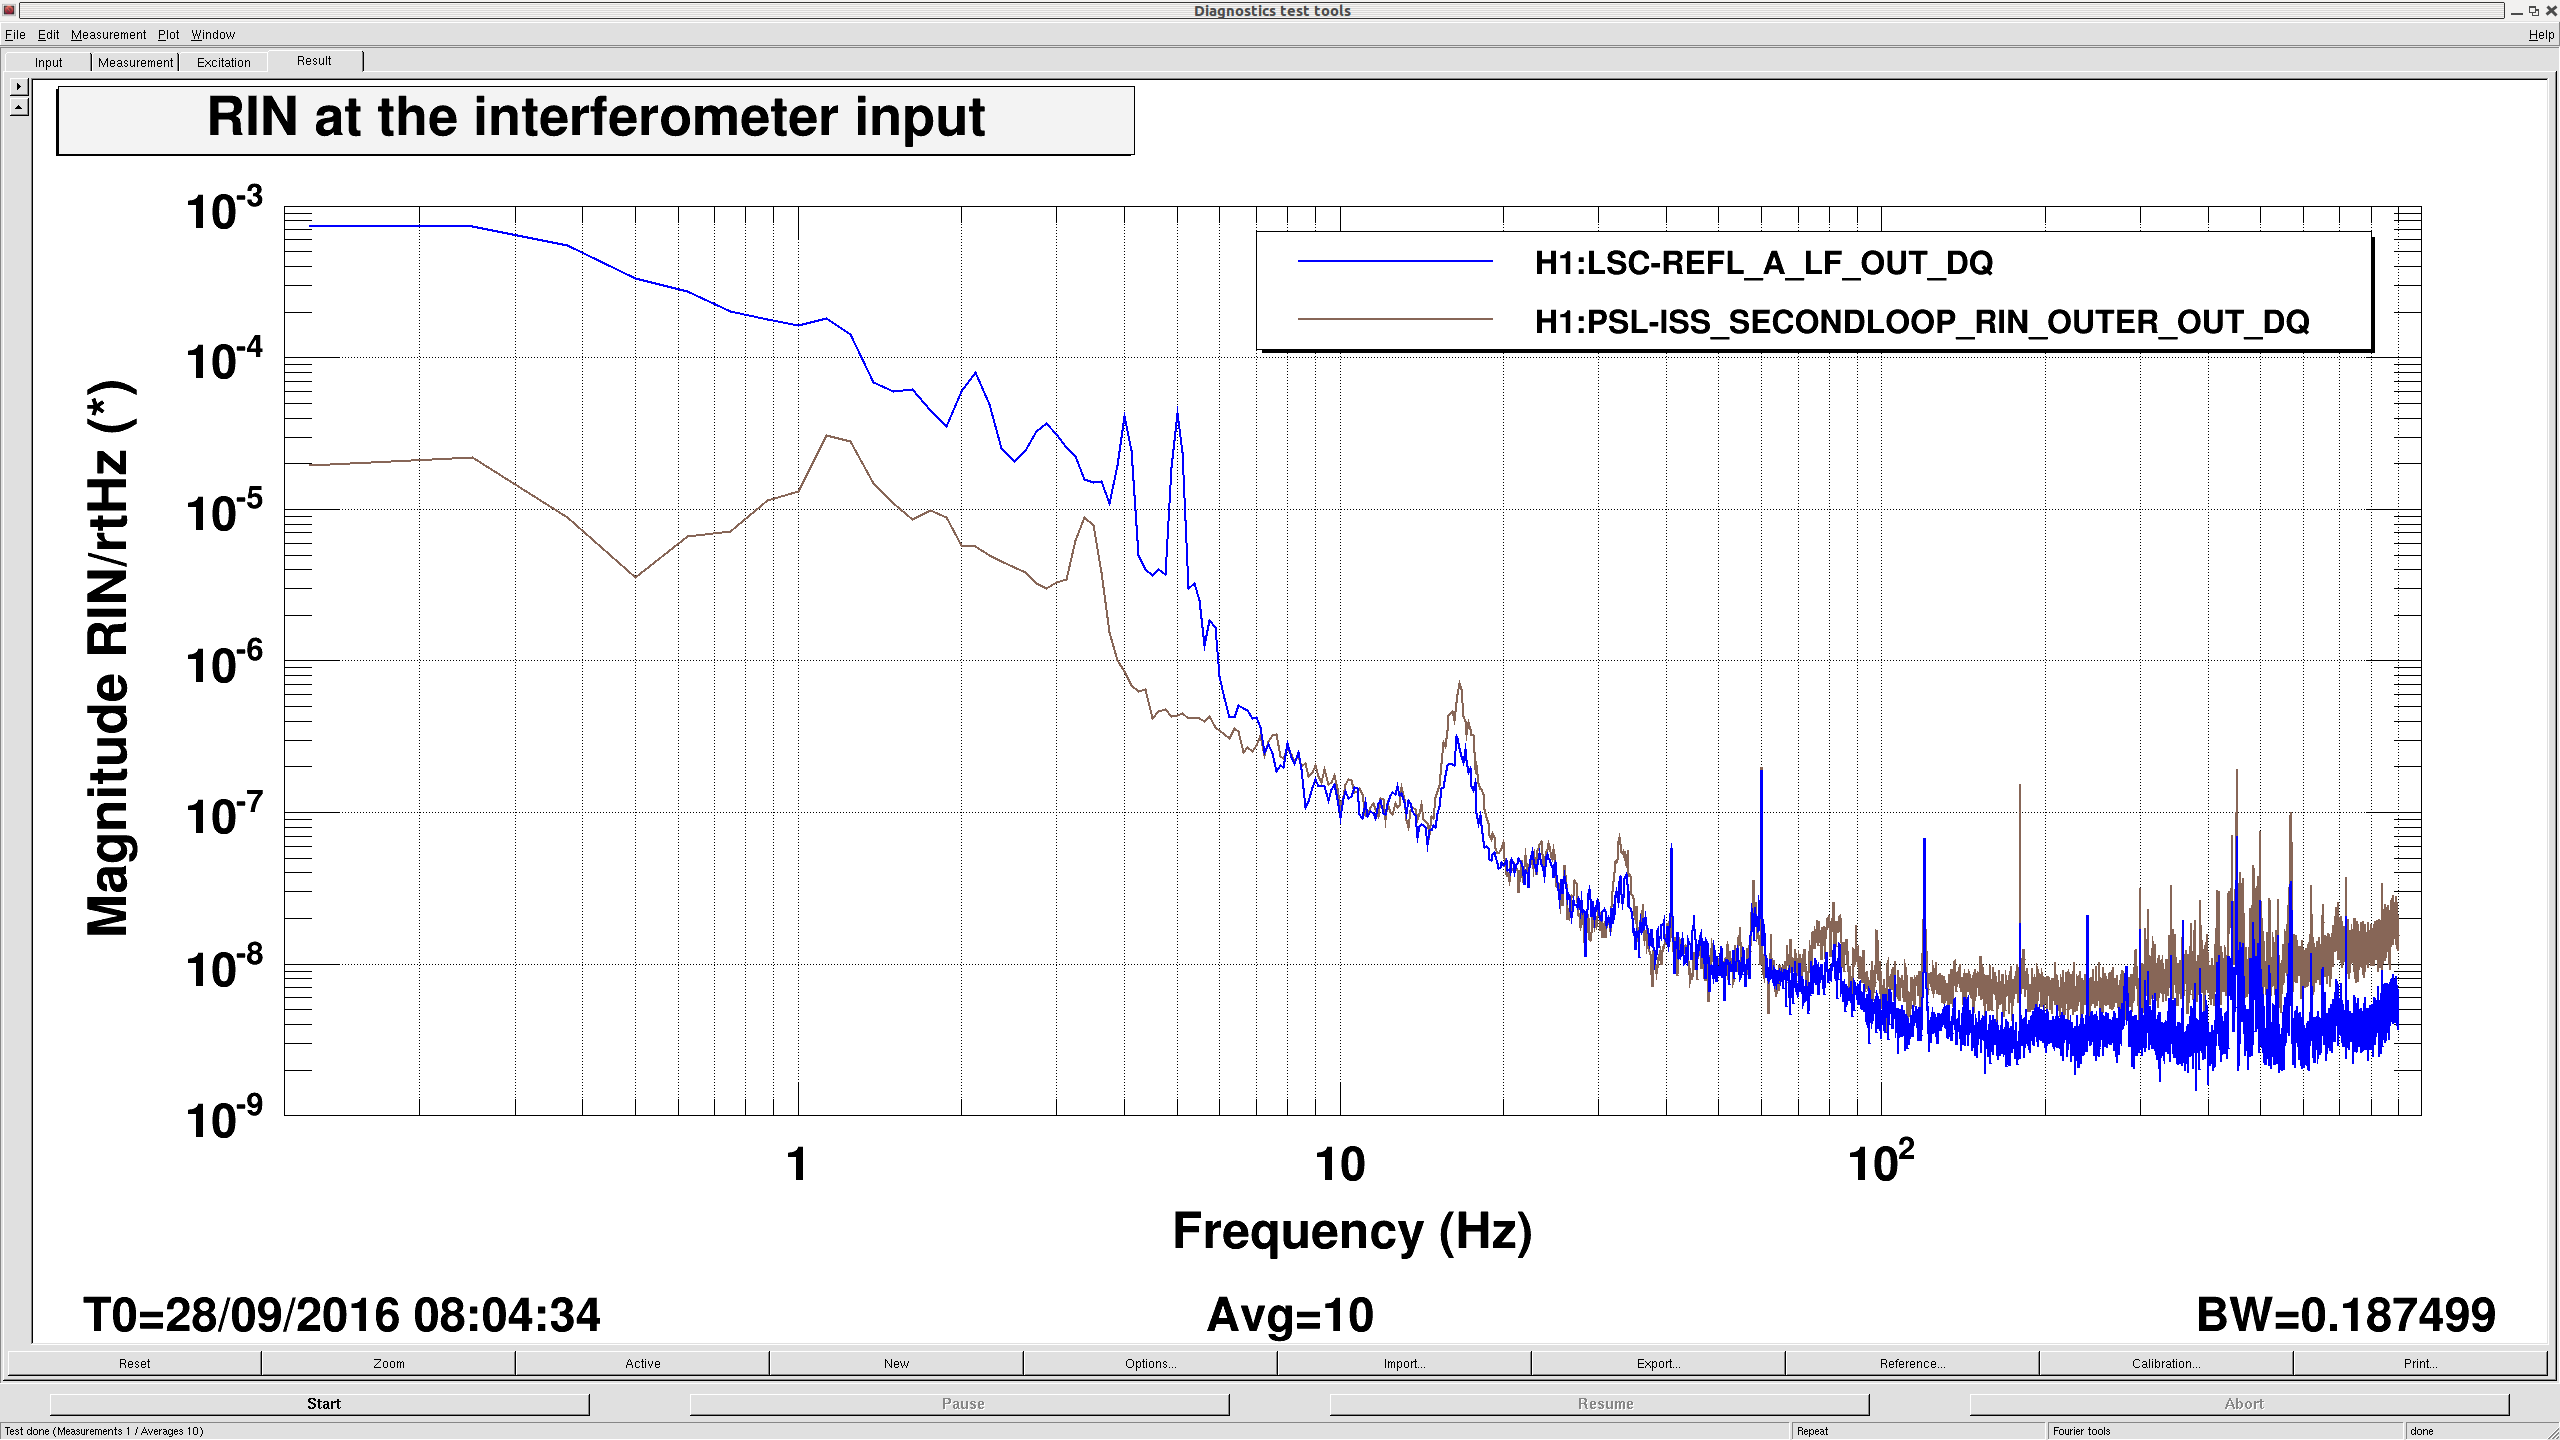Click the Zoom button below the plot
The height and width of the screenshot is (1440, 2560).
(x=389, y=1364)
